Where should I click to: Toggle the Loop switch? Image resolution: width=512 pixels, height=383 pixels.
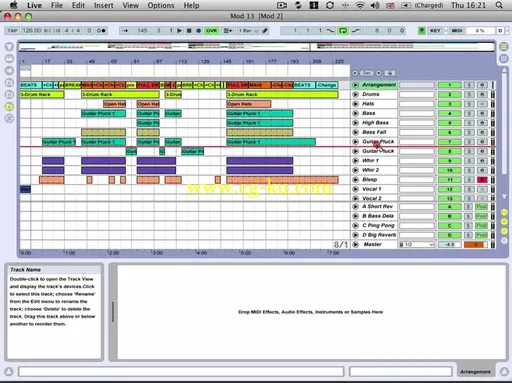coord(343,31)
